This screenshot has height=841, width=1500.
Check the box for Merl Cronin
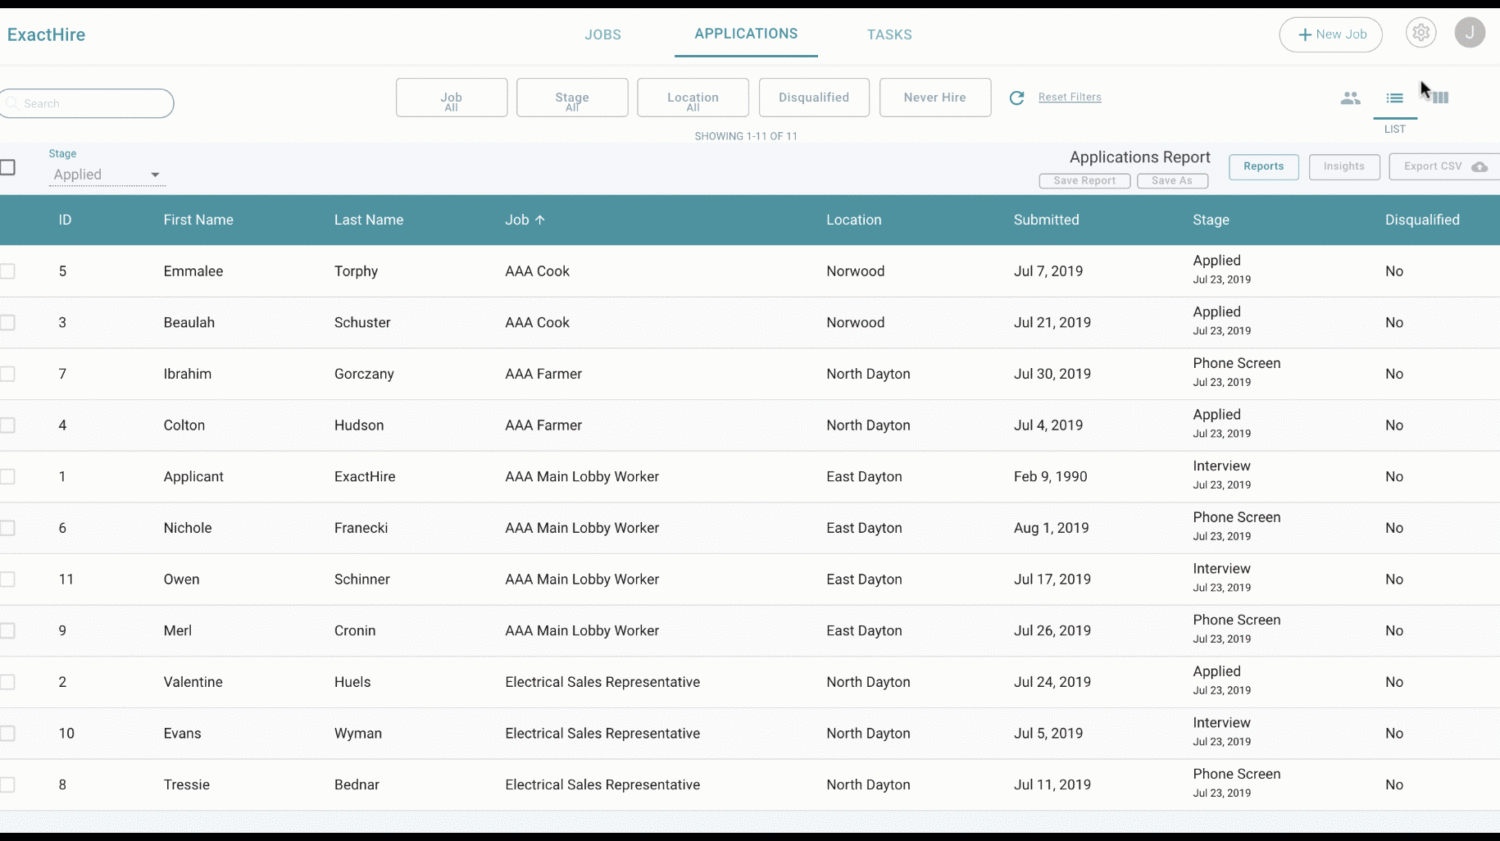coord(7,631)
